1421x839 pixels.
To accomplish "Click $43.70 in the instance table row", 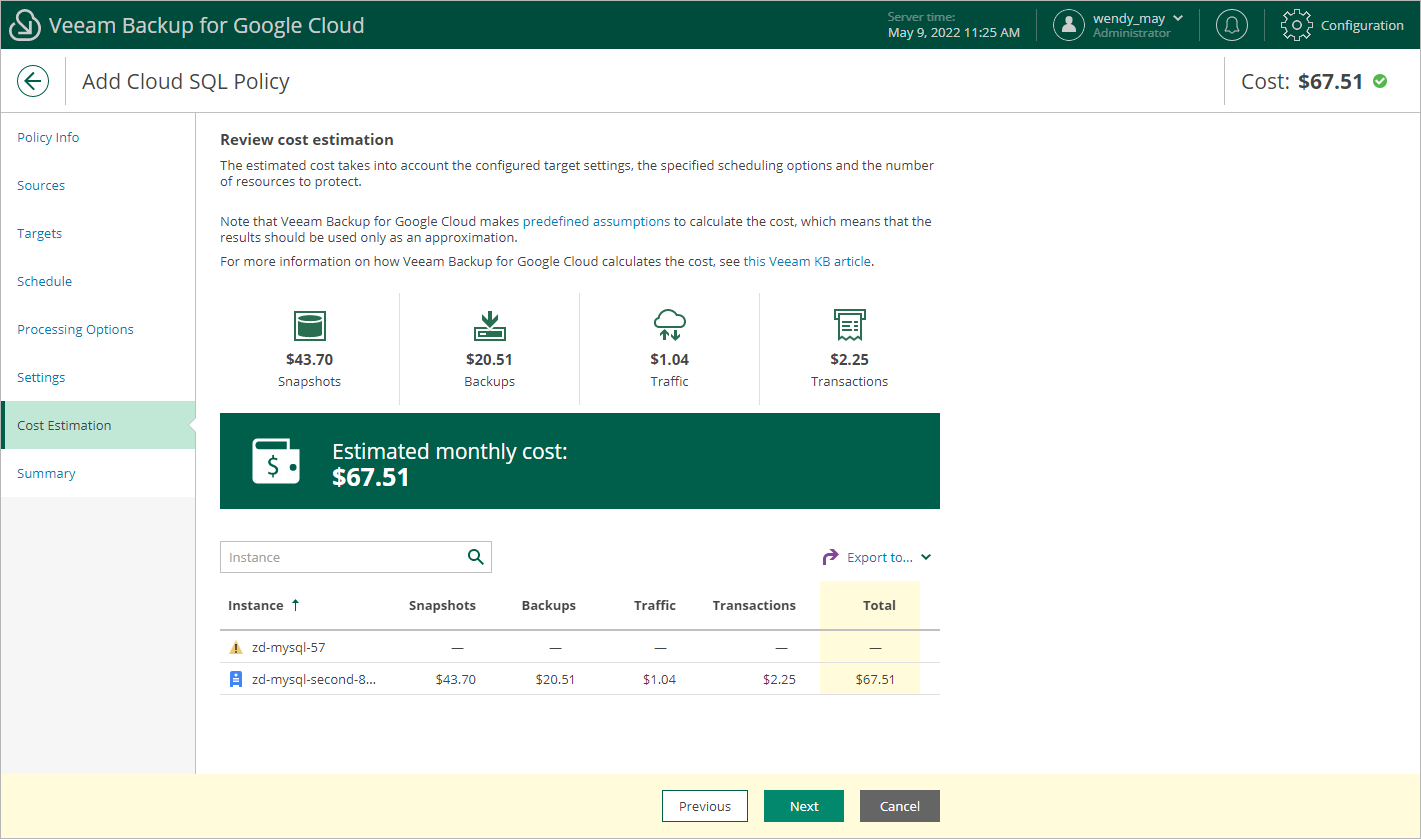I will pyautogui.click(x=456, y=679).
